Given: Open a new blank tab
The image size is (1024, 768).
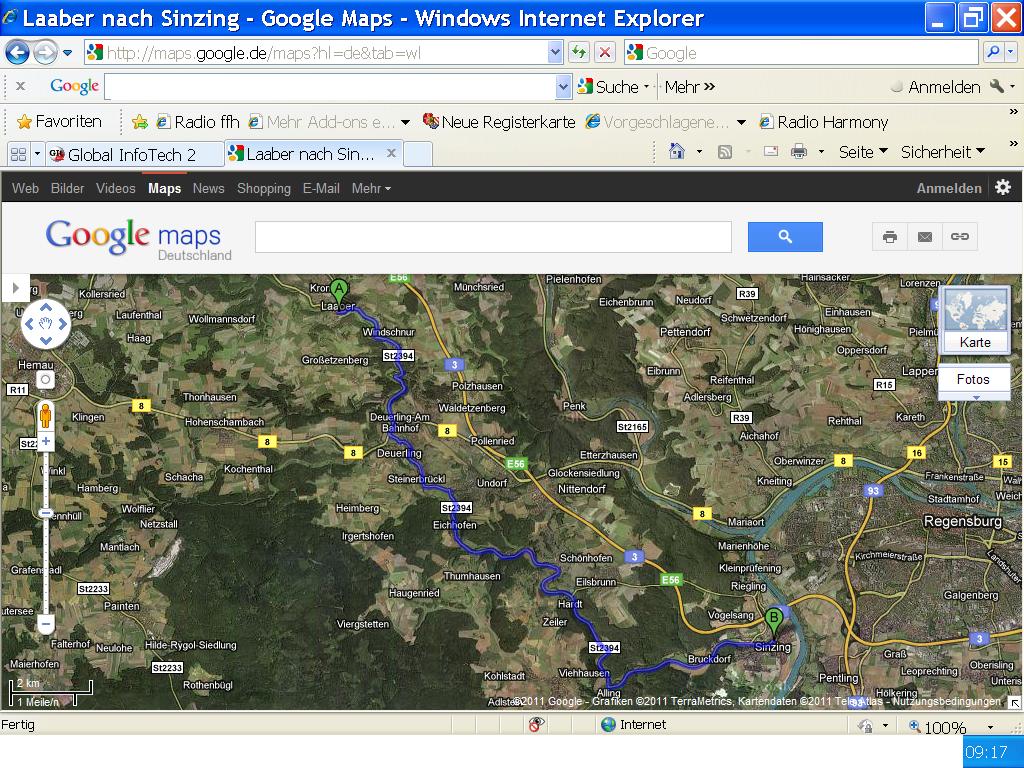Looking at the screenshot, I should pos(418,154).
